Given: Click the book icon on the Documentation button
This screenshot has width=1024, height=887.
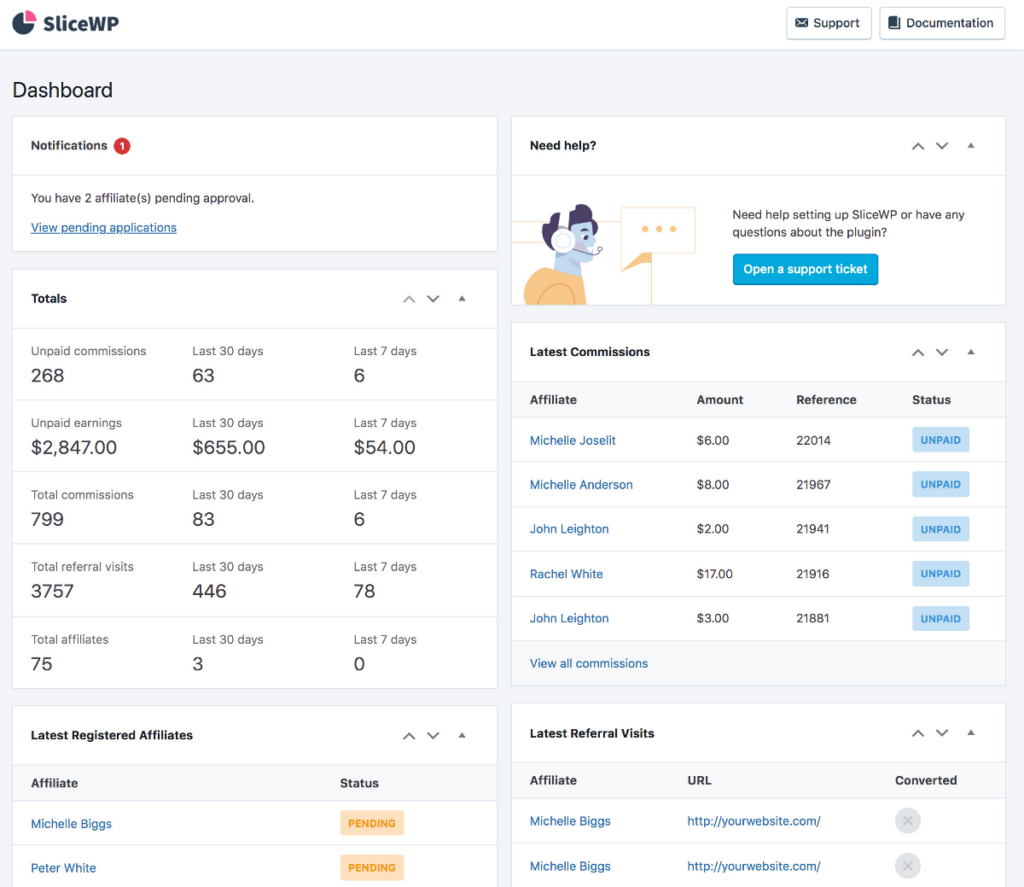Looking at the screenshot, I should coord(893,23).
